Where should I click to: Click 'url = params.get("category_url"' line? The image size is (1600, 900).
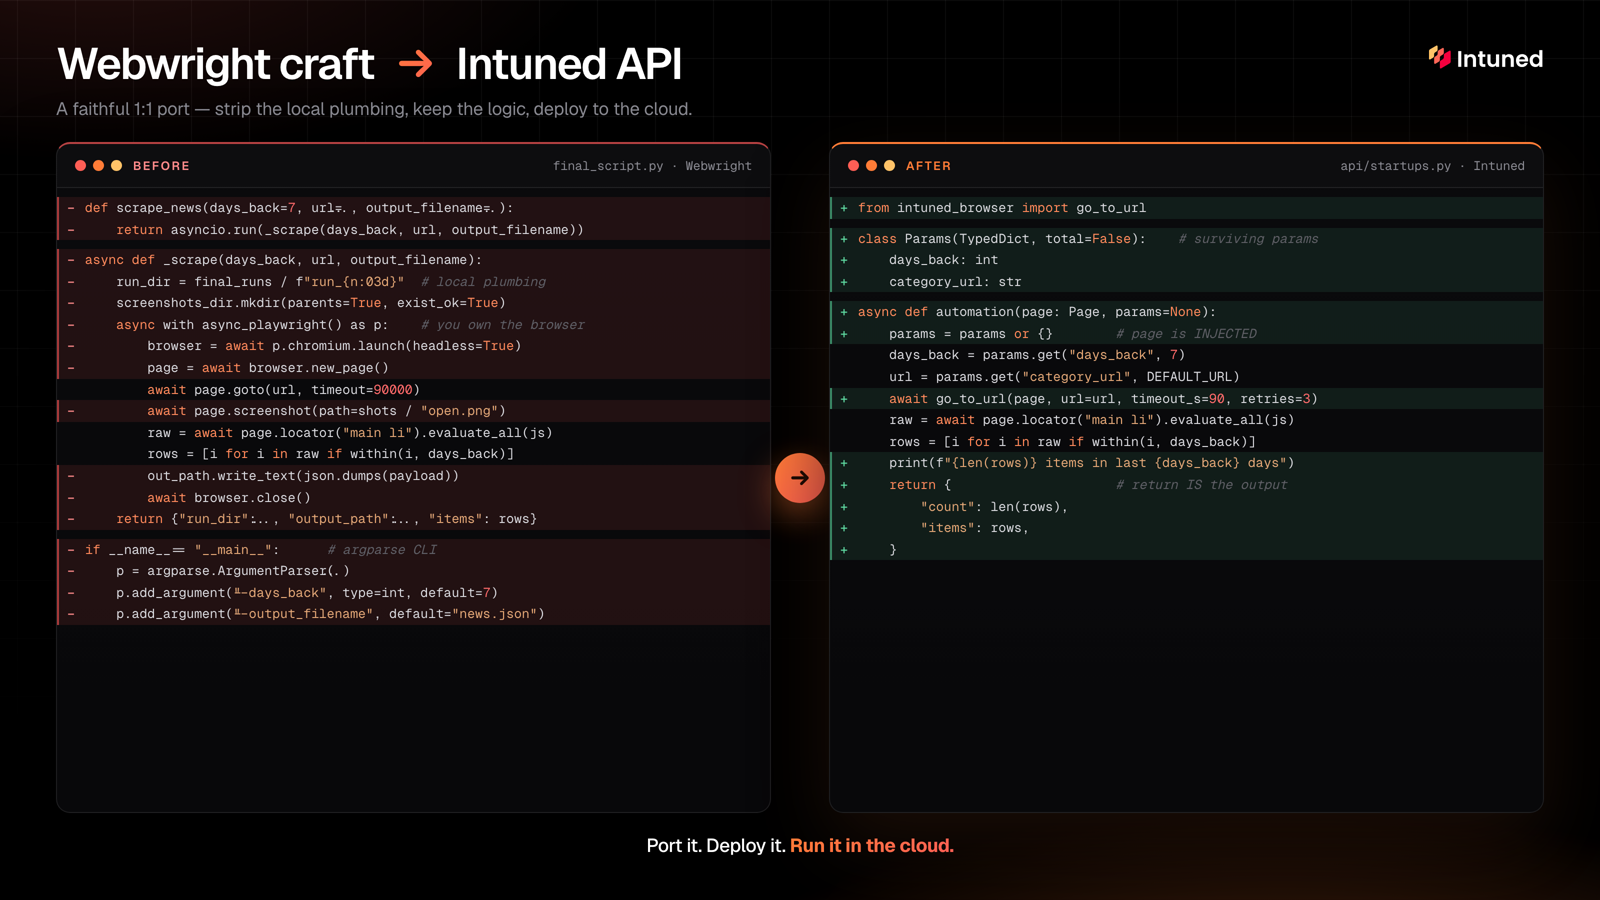click(1187, 377)
